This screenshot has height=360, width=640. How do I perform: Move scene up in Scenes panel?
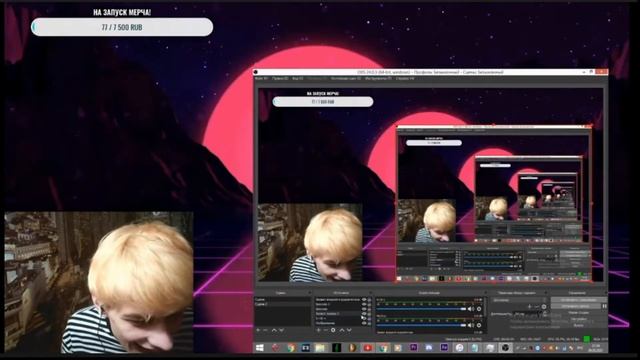click(x=274, y=330)
